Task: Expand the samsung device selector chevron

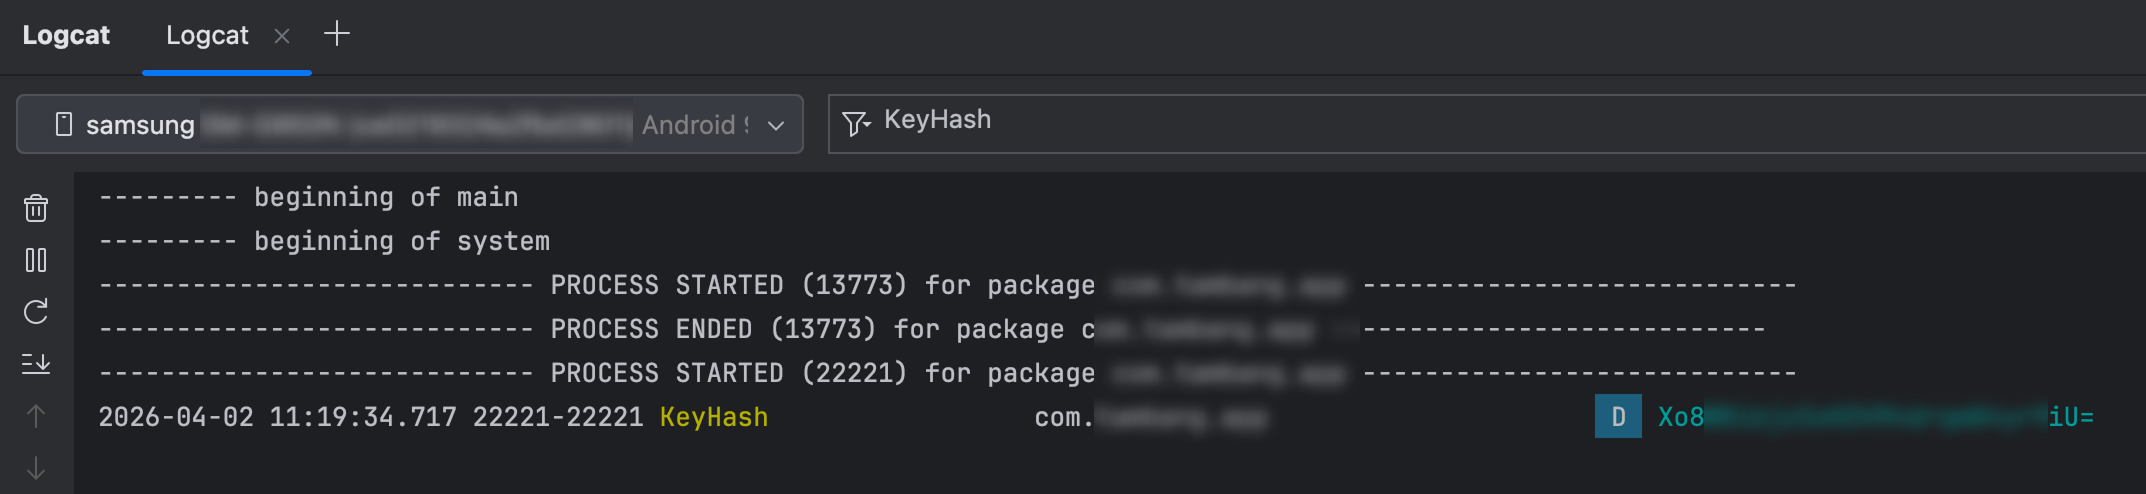Action: pos(776,125)
